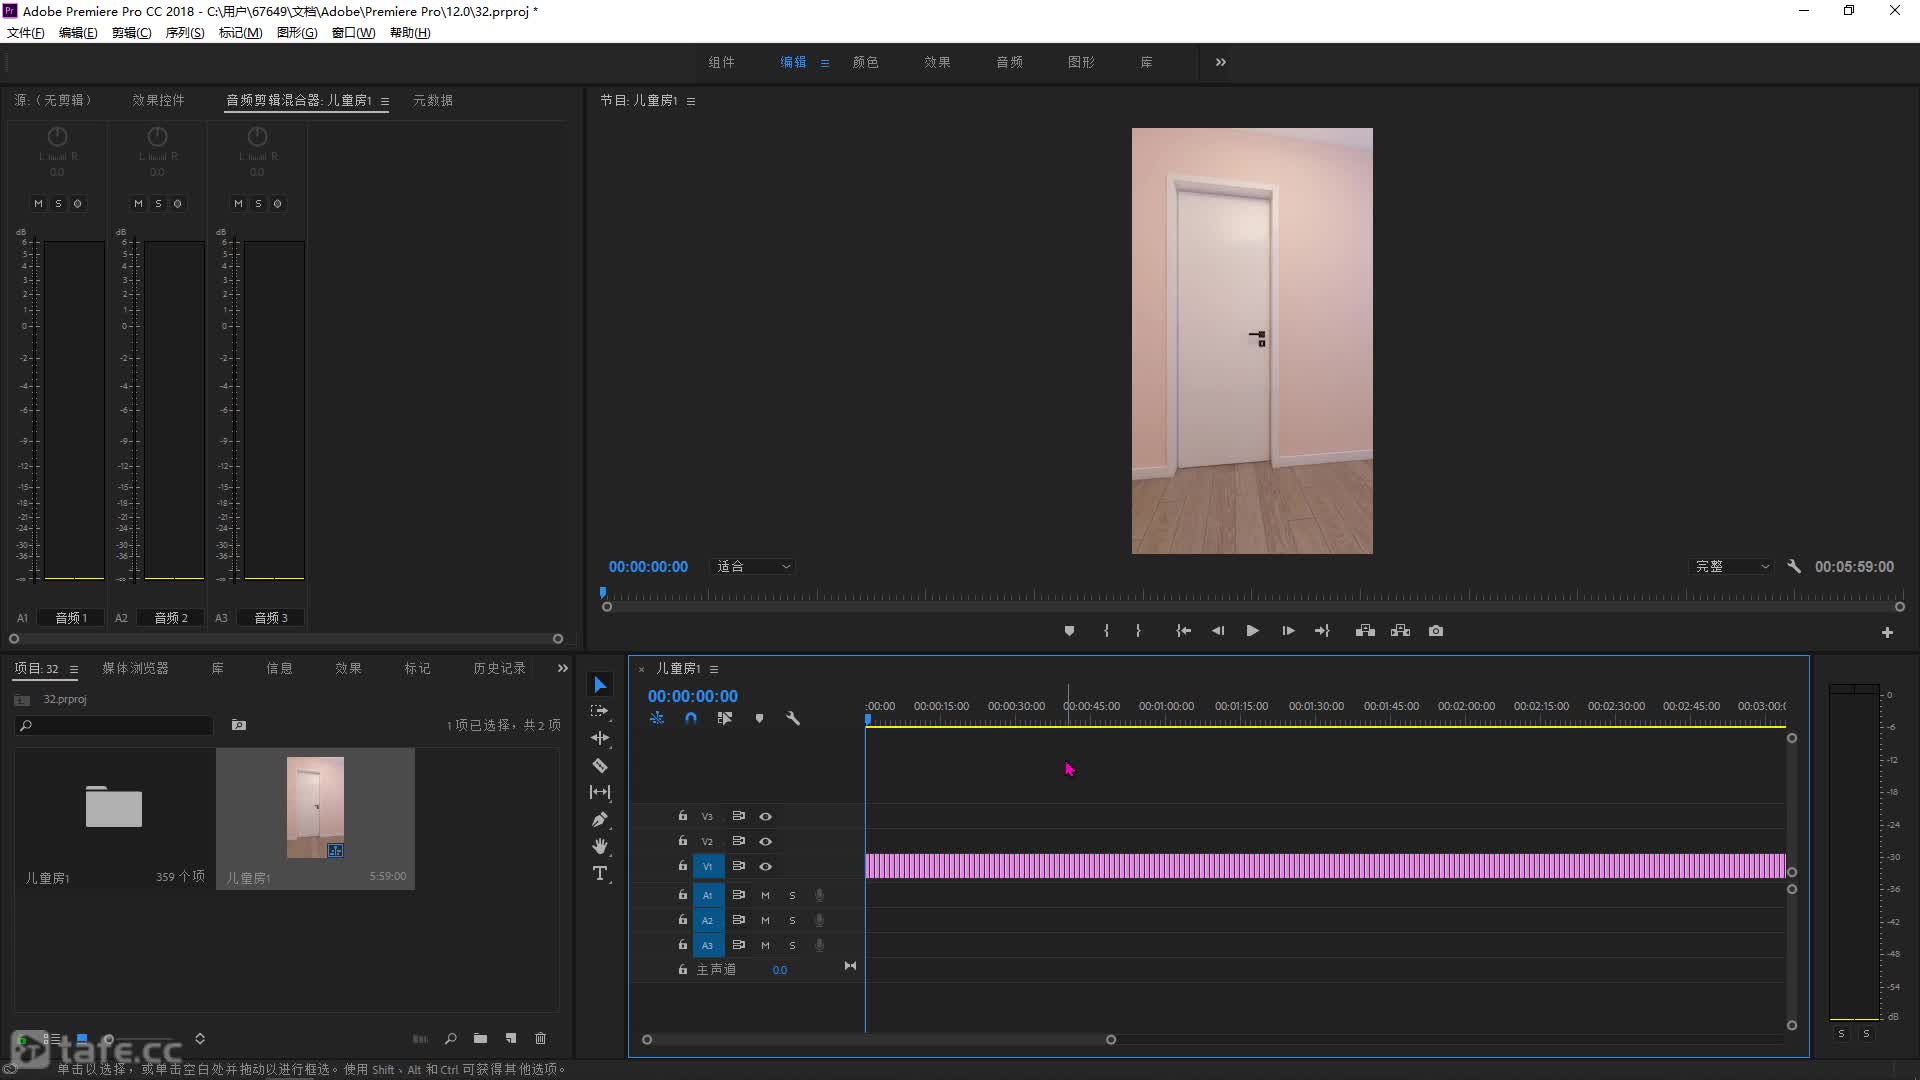Image resolution: width=1920 pixels, height=1080 pixels.
Task: Select the Razor tool
Action: [x=600, y=765]
